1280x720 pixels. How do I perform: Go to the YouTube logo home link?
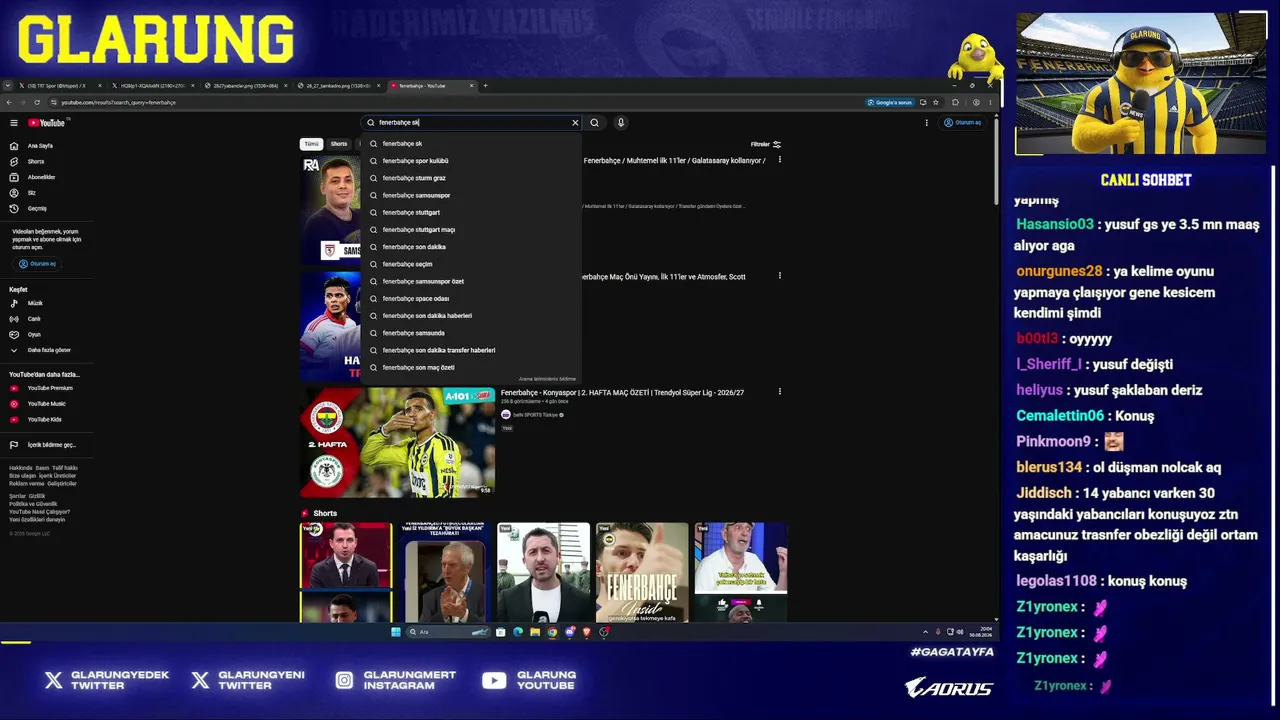pos(46,123)
